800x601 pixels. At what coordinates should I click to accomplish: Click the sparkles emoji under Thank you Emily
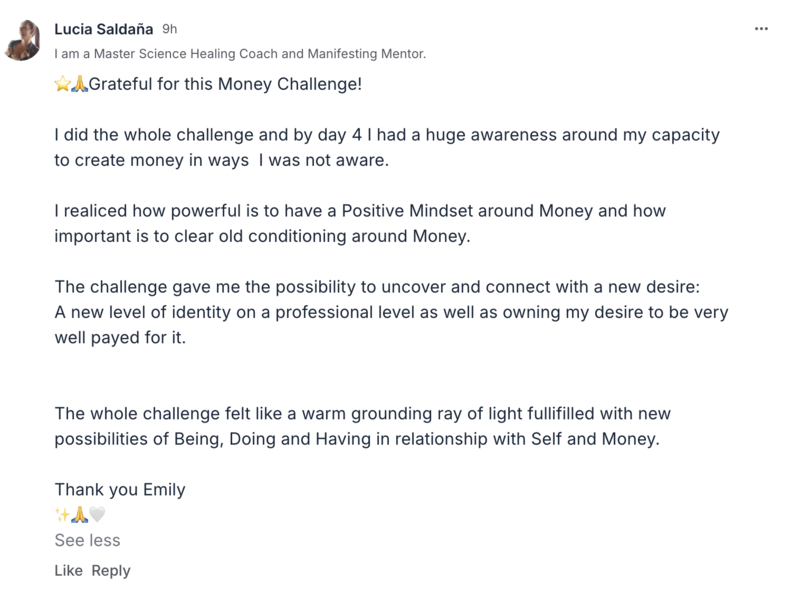(x=62, y=514)
